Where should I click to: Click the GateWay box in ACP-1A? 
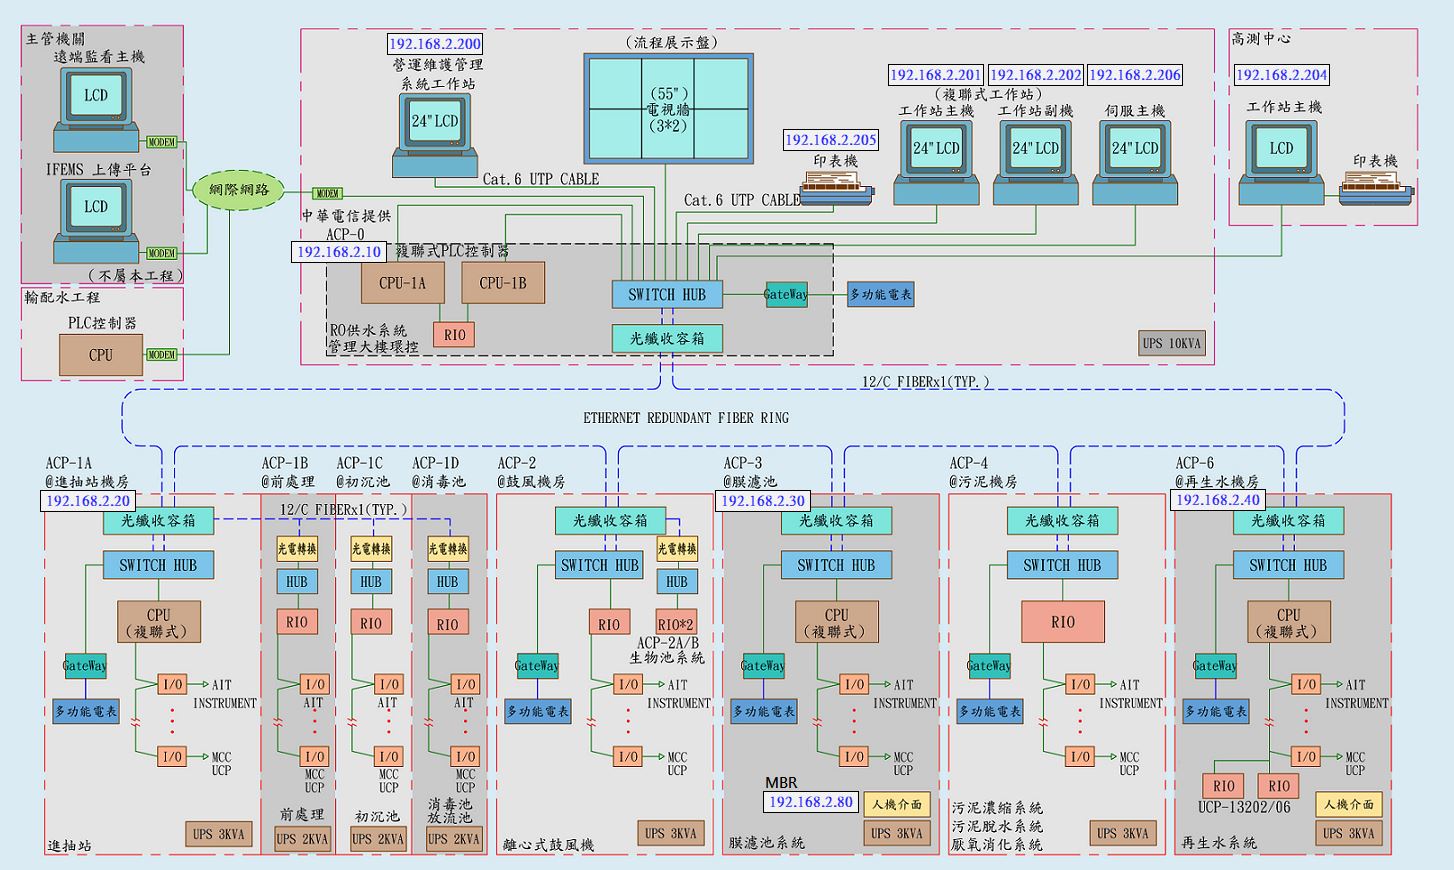coord(85,666)
